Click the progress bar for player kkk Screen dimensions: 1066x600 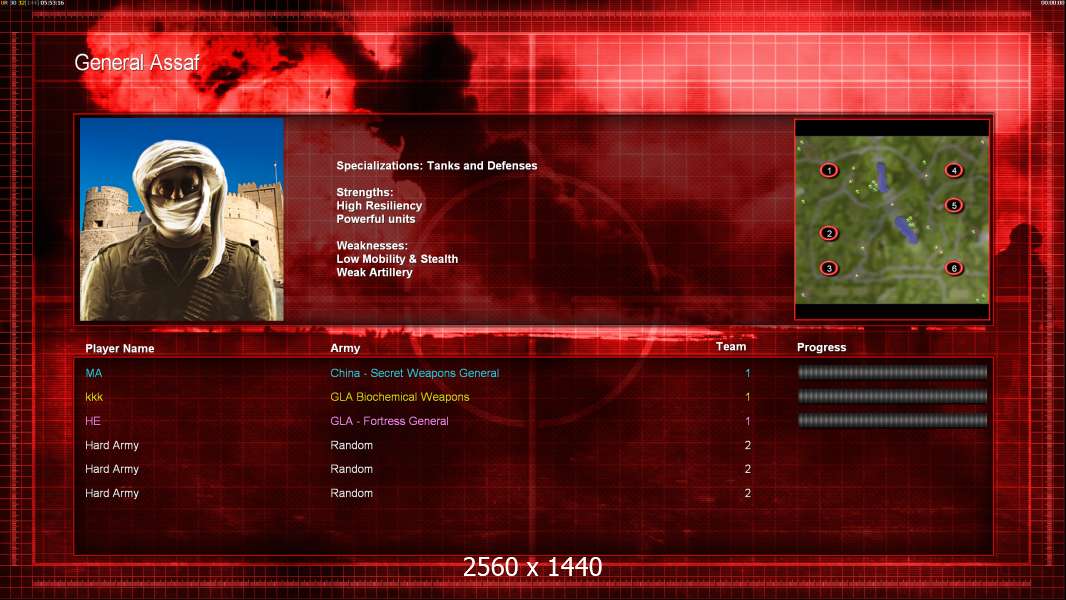click(892, 396)
